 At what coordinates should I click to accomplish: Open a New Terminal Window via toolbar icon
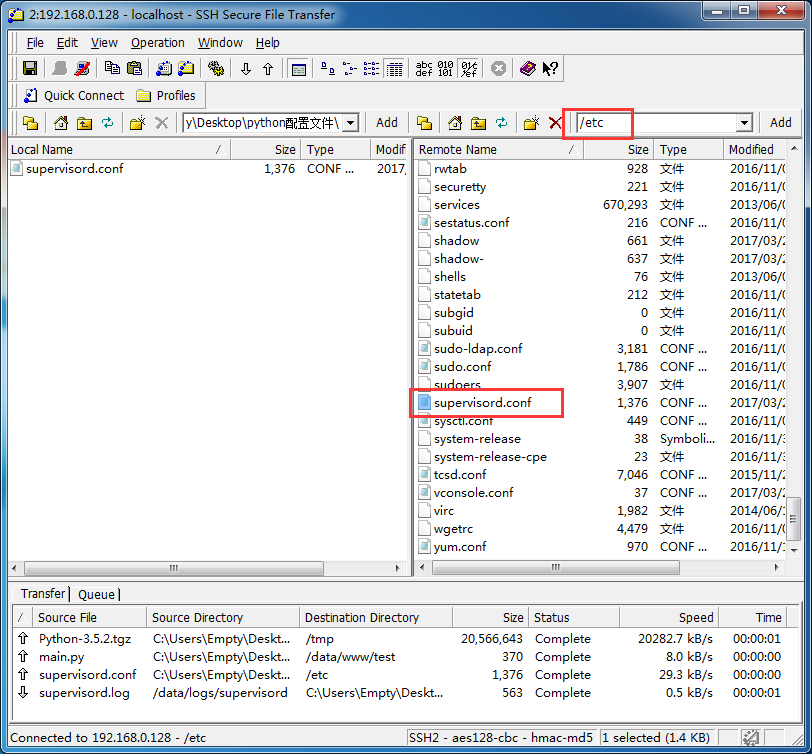point(164,68)
